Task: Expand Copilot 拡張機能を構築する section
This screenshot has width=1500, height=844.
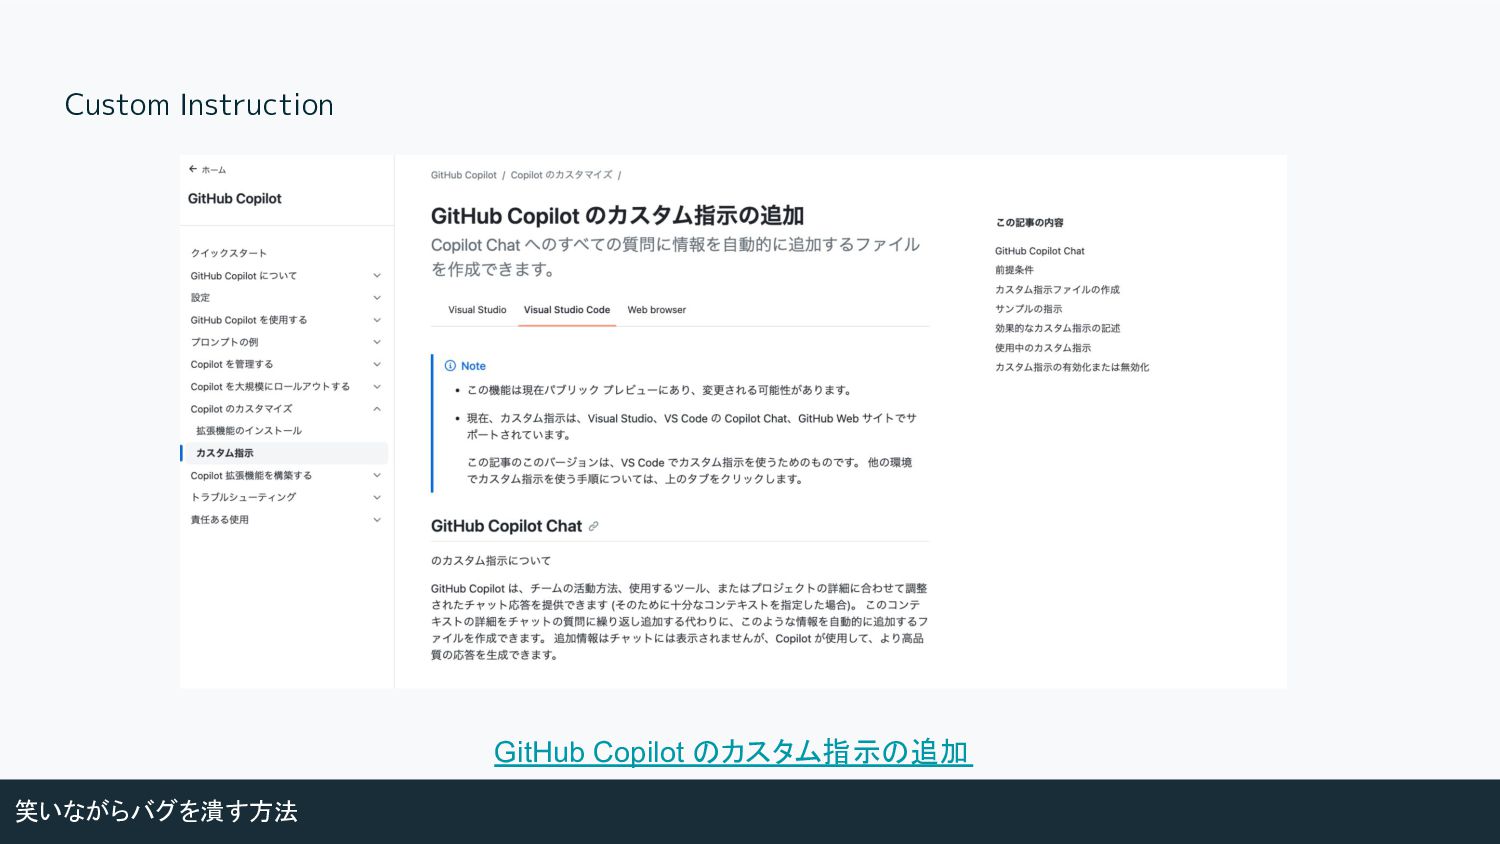Action: point(377,476)
